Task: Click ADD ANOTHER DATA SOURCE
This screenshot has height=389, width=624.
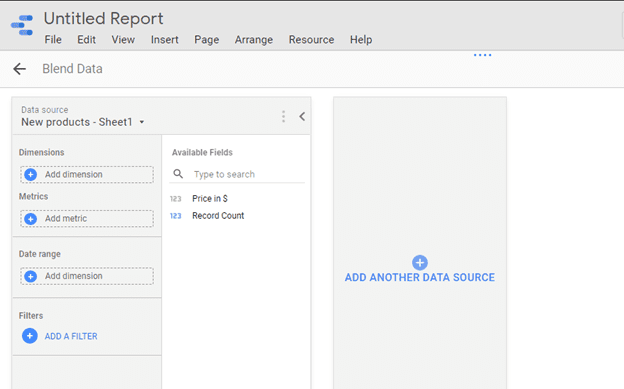Action: click(419, 278)
